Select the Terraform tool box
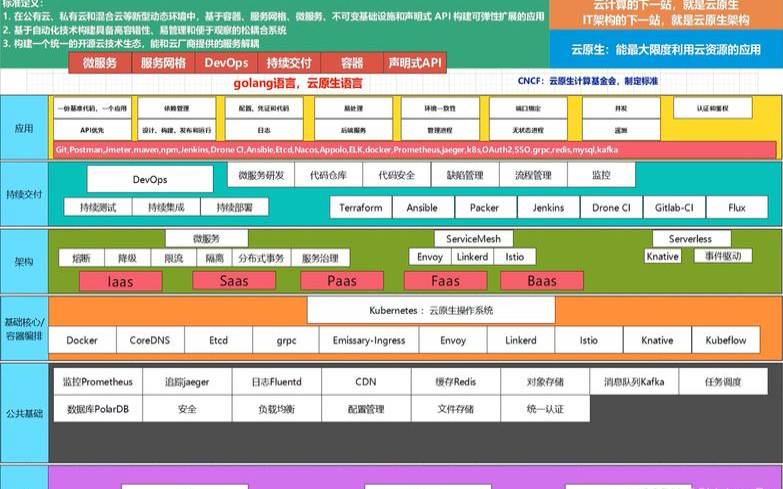This screenshot has width=783, height=489. (360, 208)
